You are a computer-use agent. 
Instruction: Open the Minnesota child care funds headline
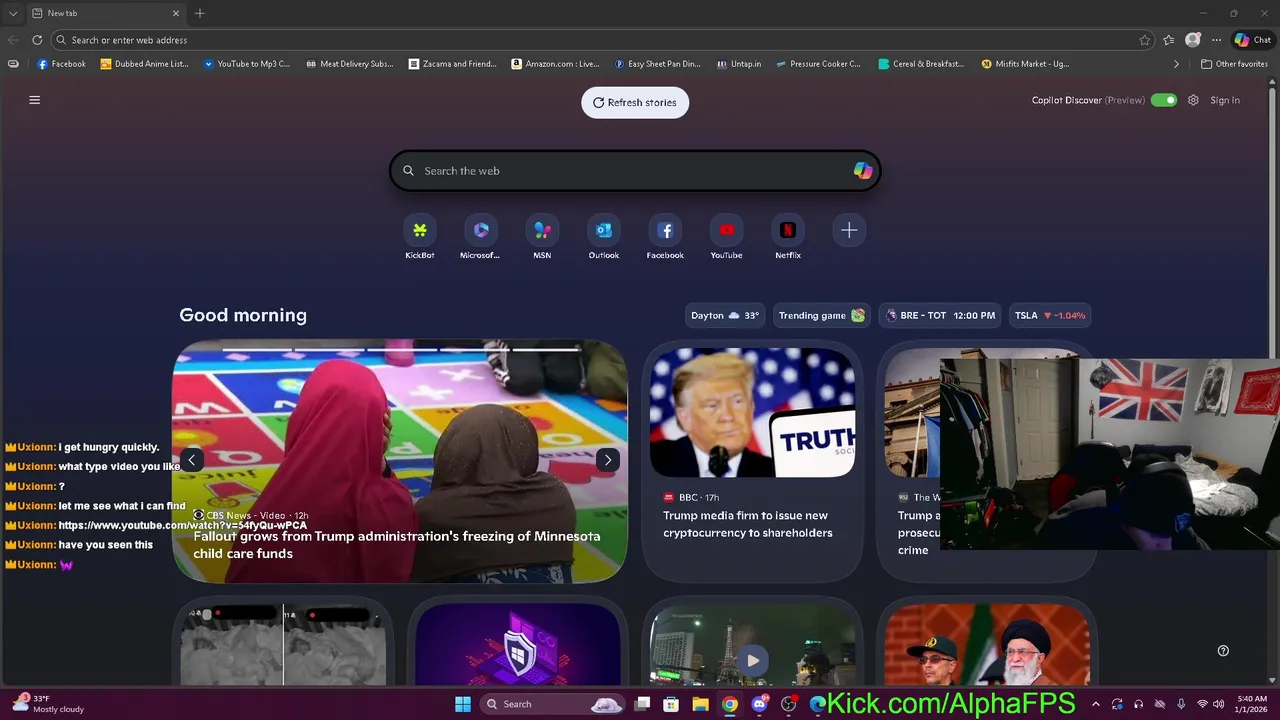(x=397, y=545)
